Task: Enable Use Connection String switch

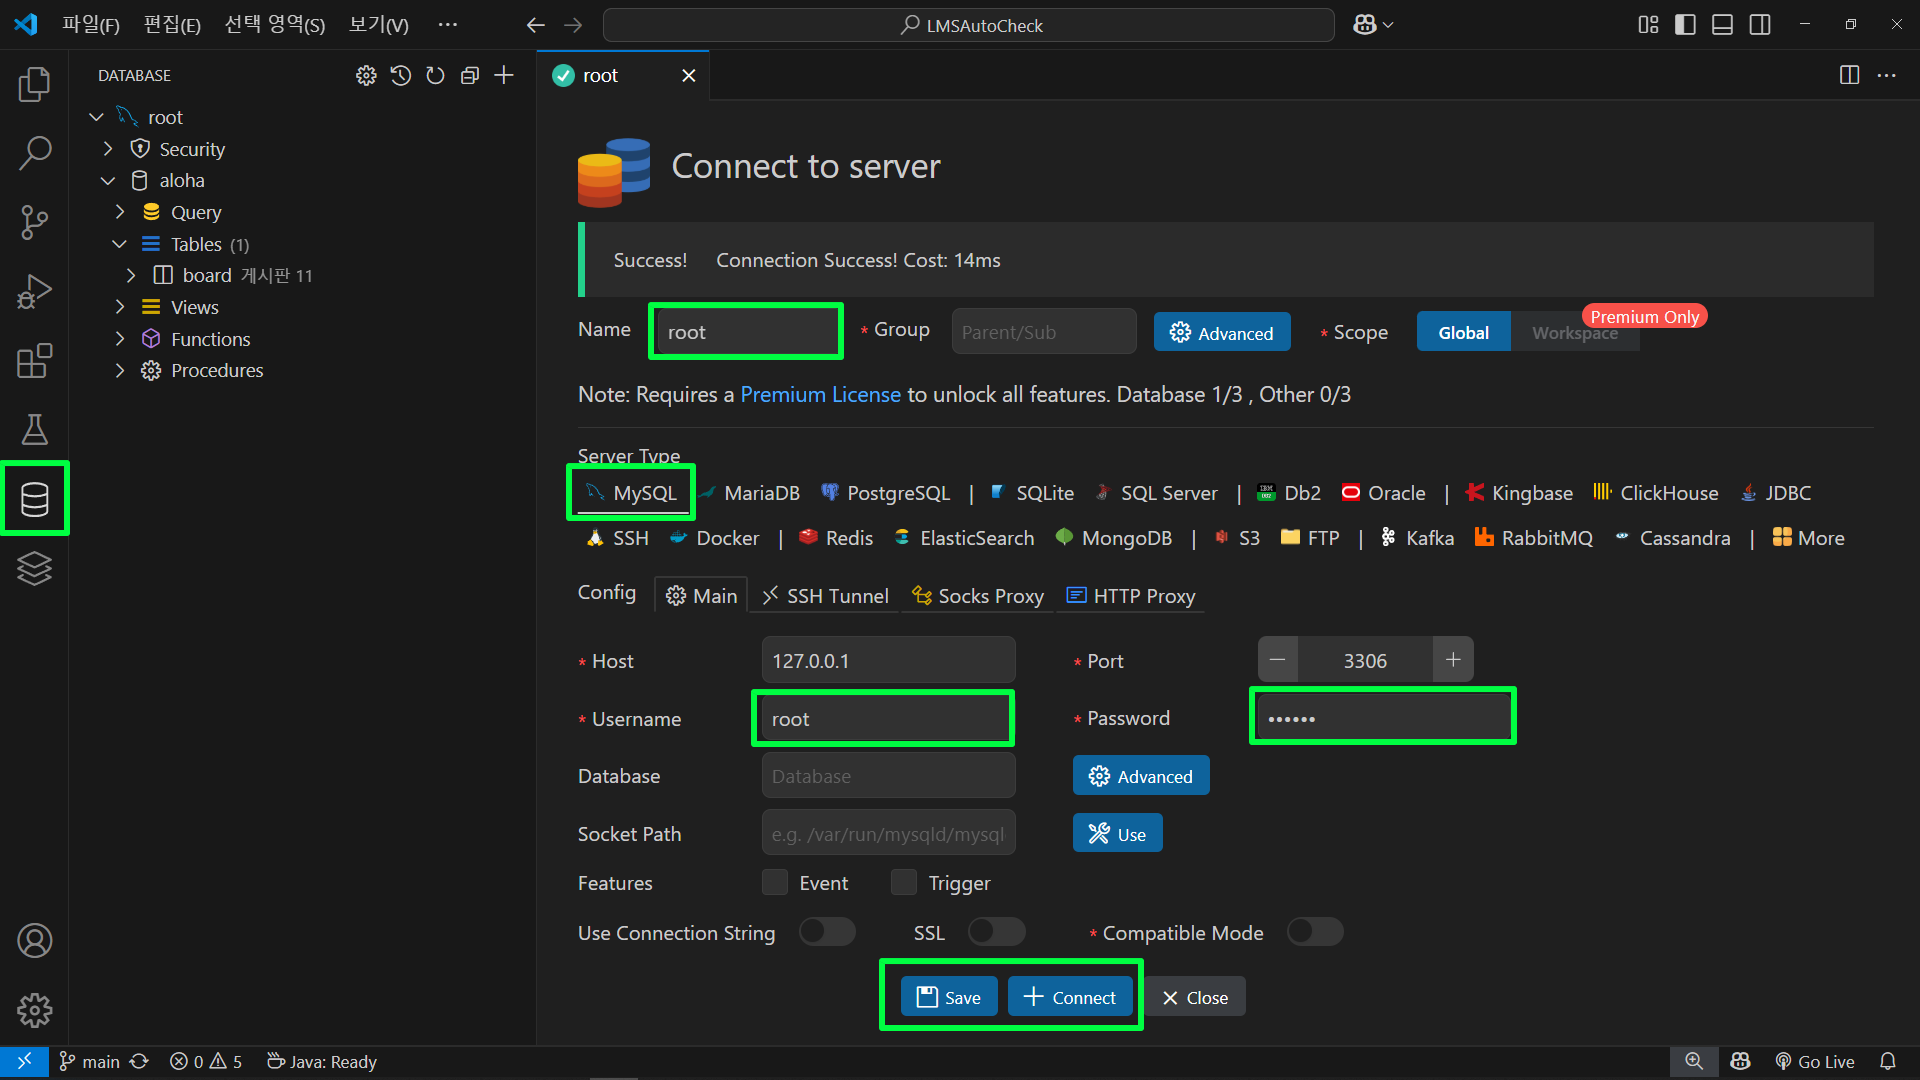Action: 827,932
